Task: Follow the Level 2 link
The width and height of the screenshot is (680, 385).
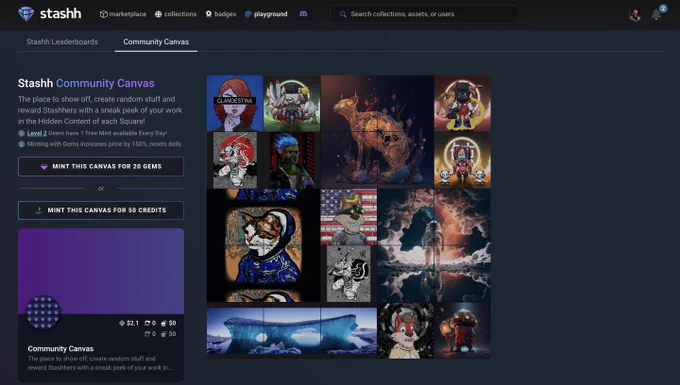Action: [x=37, y=133]
